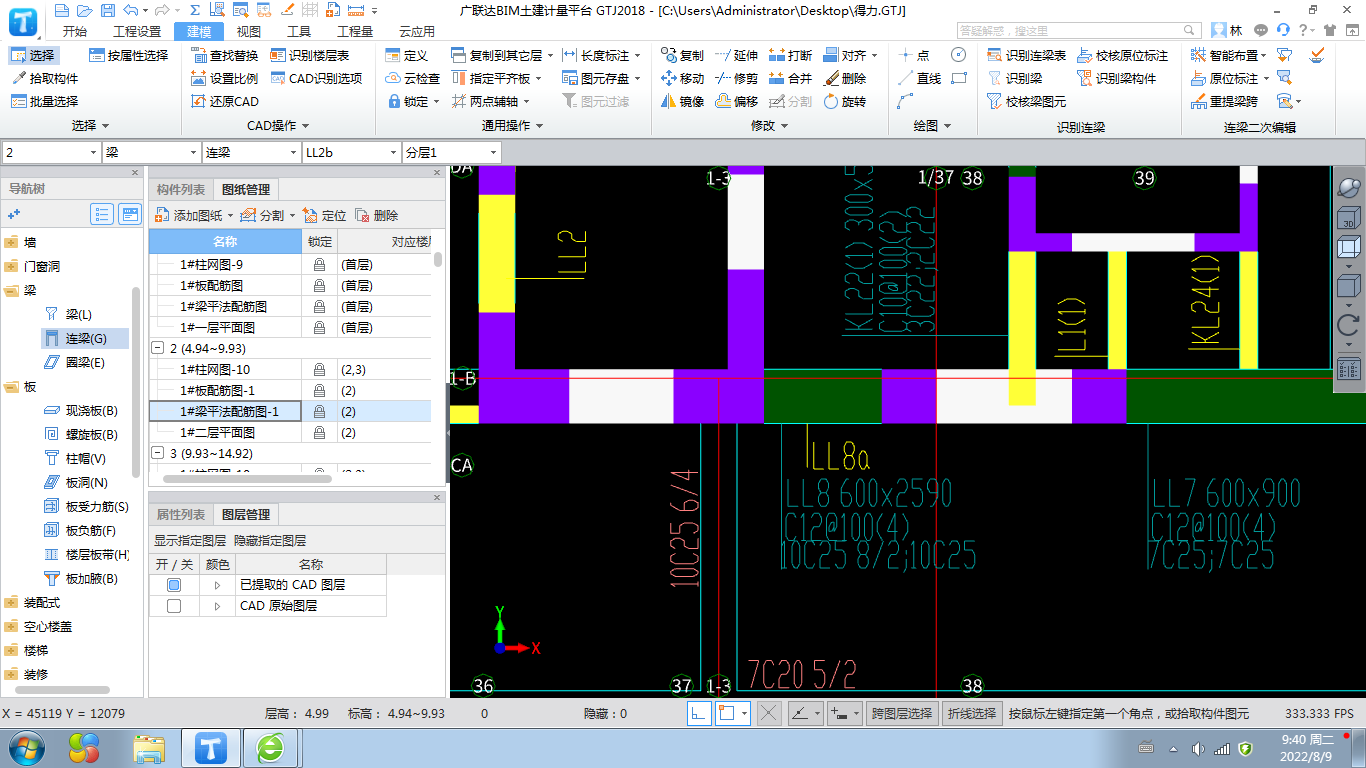Click 跨图层选择 status bar button
The image size is (1366, 768).
pos(902,713)
